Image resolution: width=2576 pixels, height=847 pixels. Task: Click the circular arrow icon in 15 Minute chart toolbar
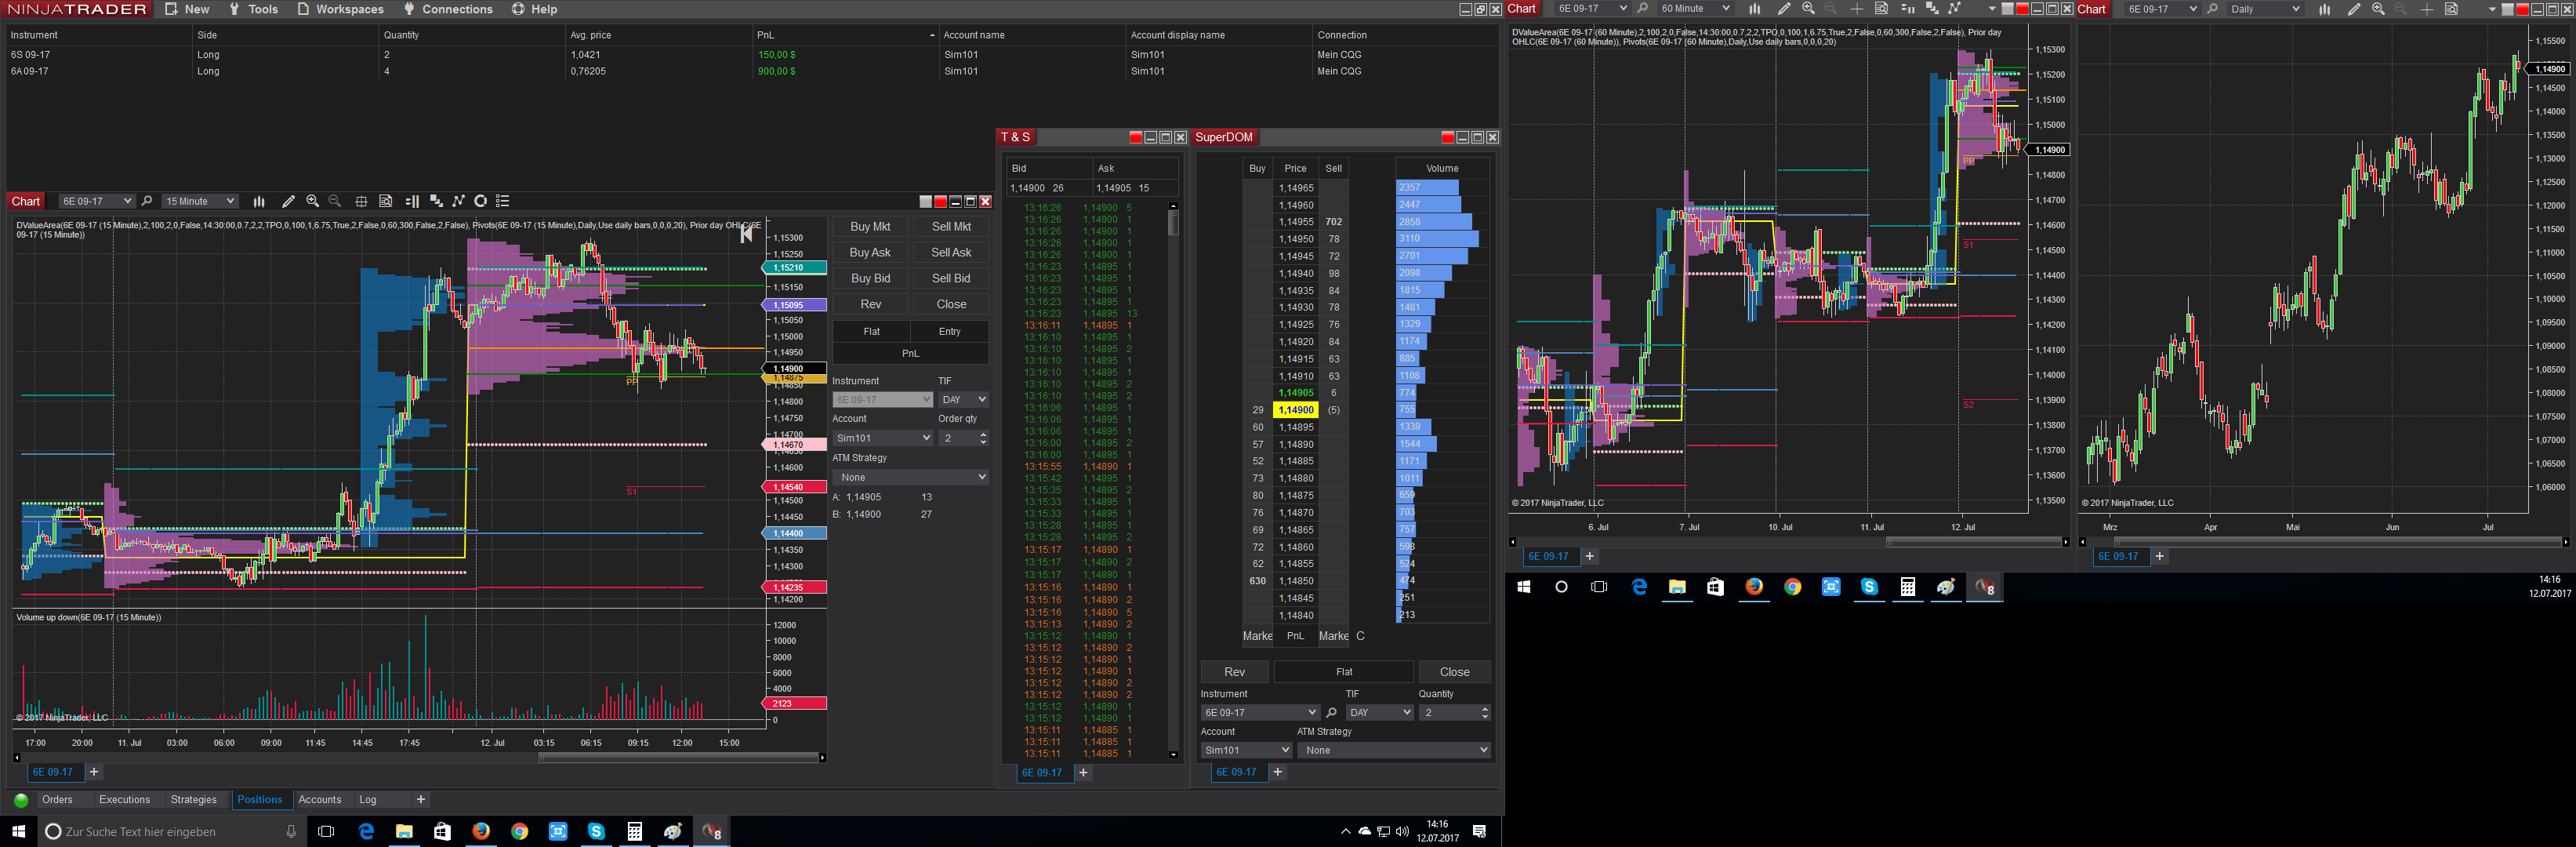481,201
